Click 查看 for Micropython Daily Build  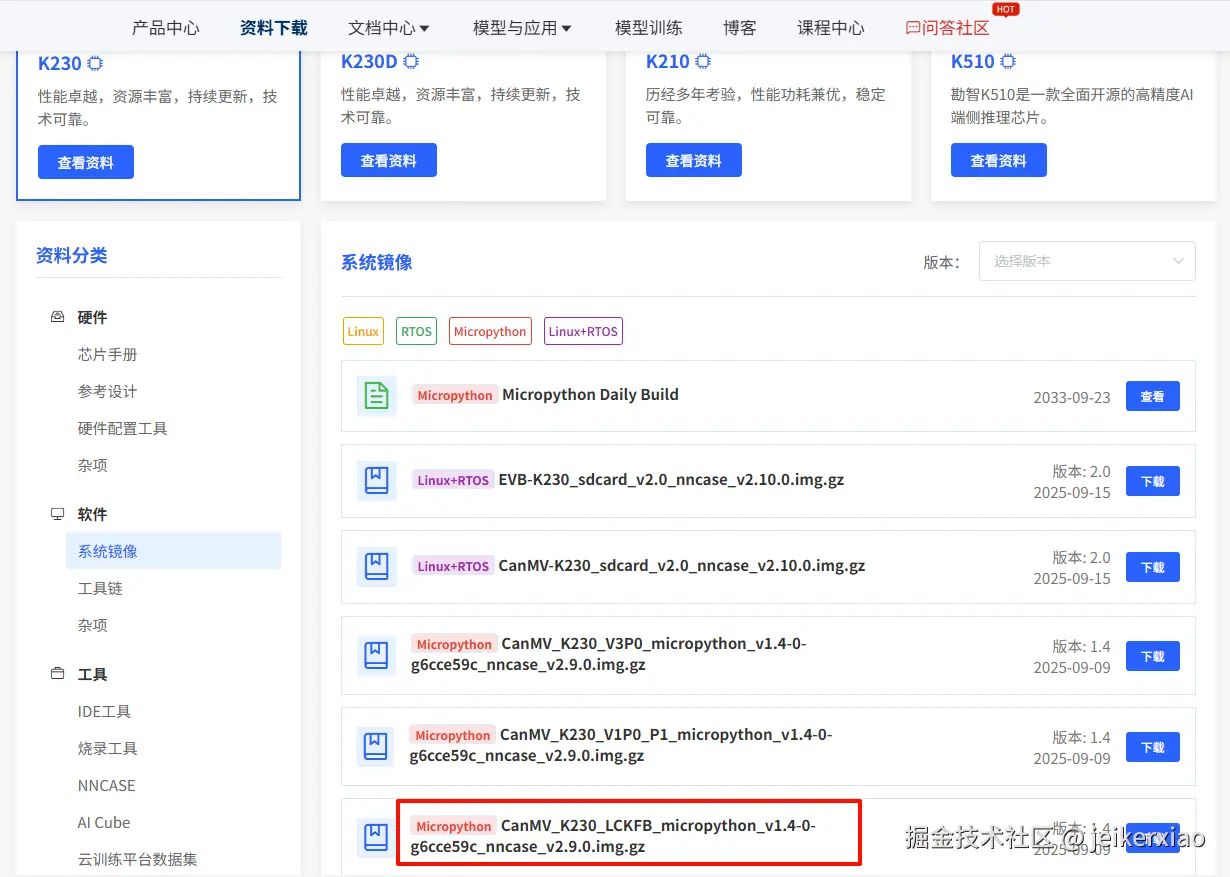click(1153, 396)
